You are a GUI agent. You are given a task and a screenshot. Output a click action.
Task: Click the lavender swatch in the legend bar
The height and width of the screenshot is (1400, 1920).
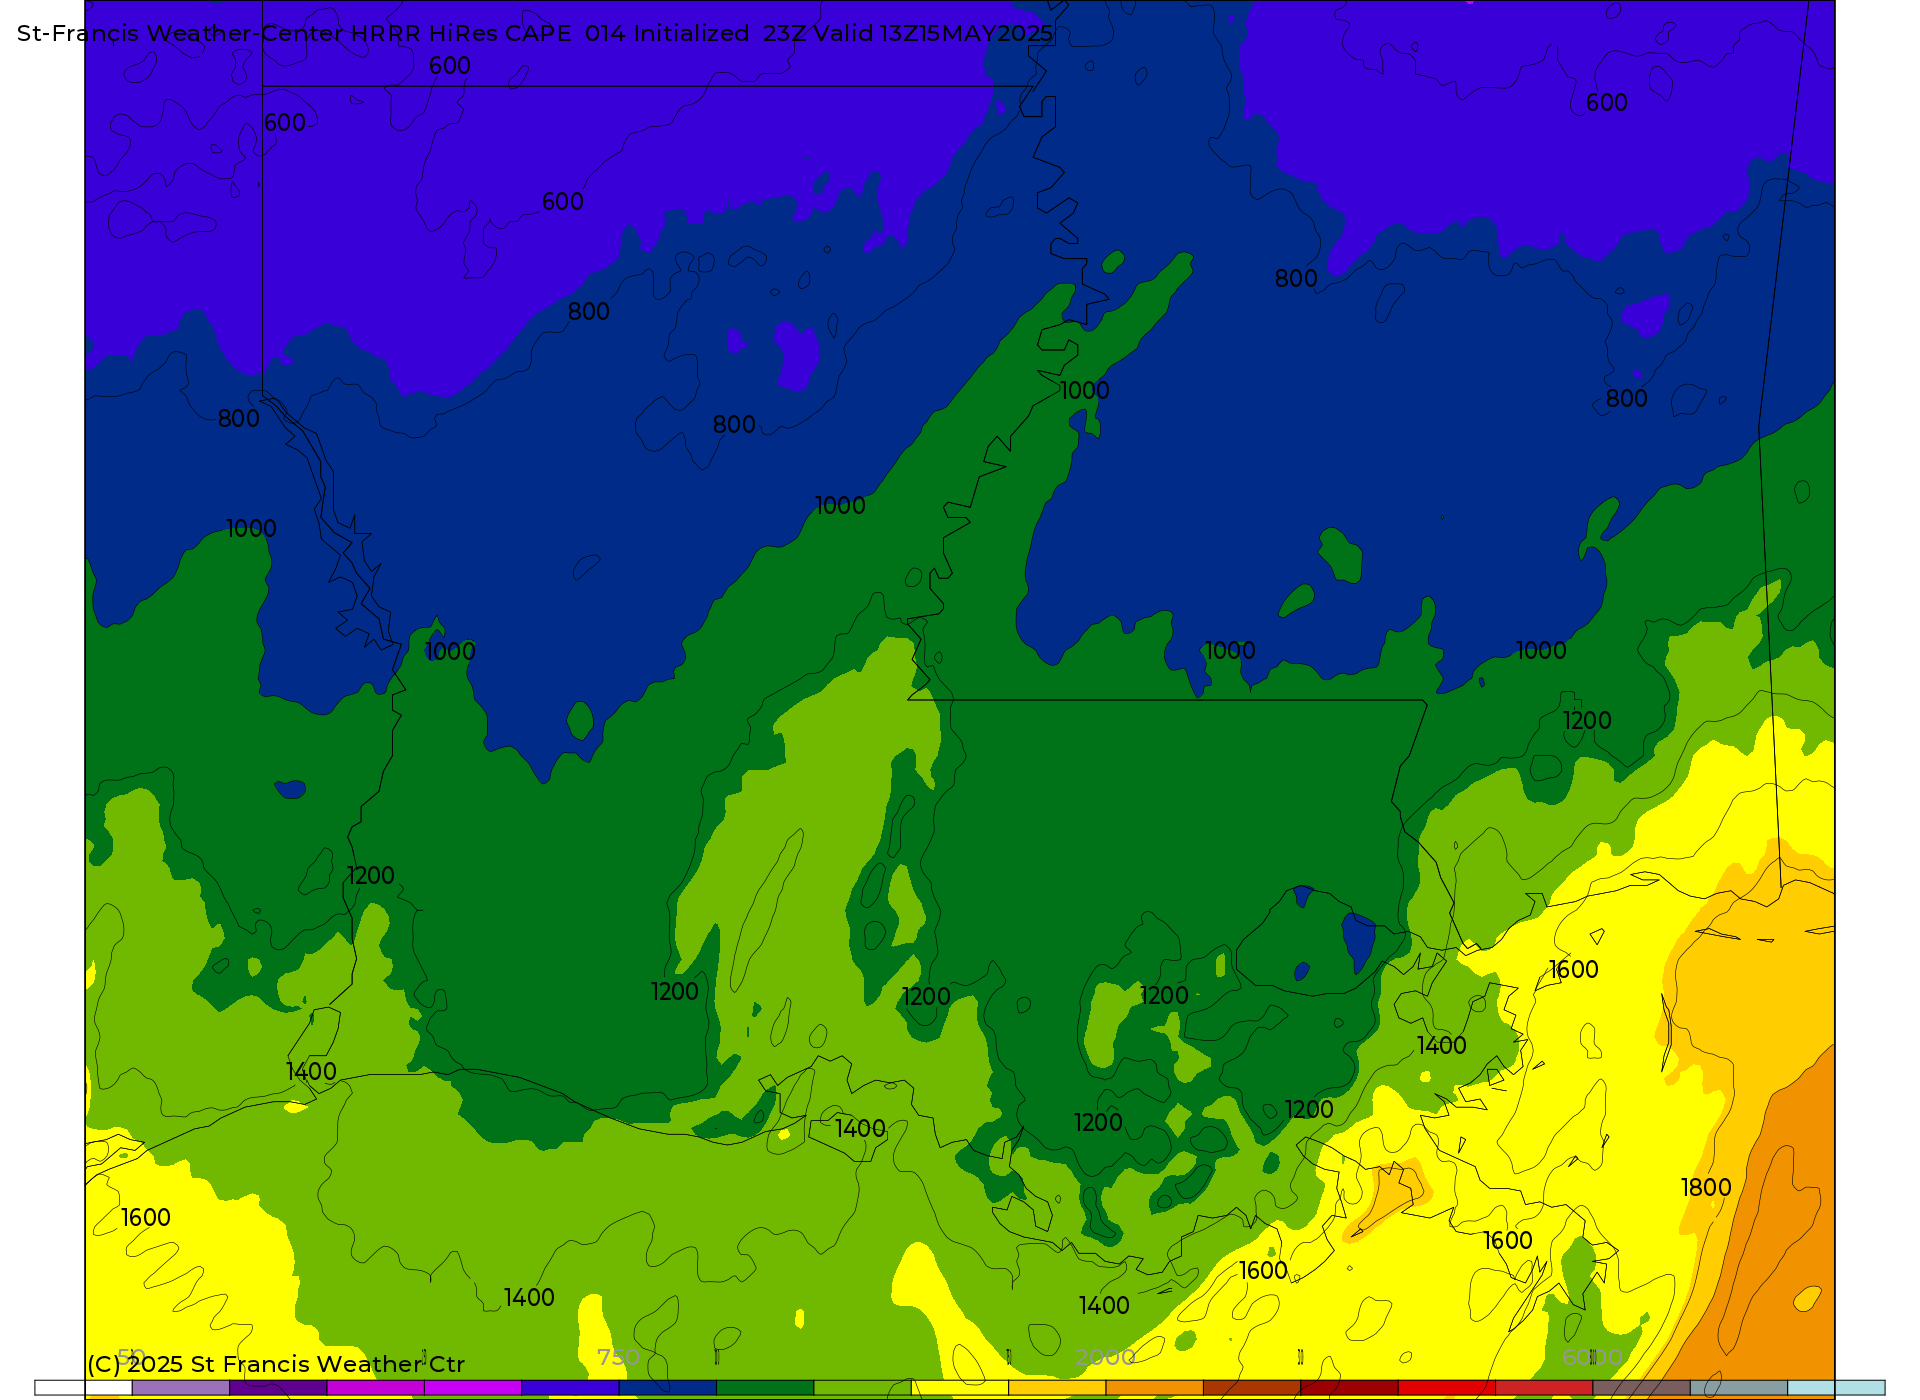(180, 1388)
